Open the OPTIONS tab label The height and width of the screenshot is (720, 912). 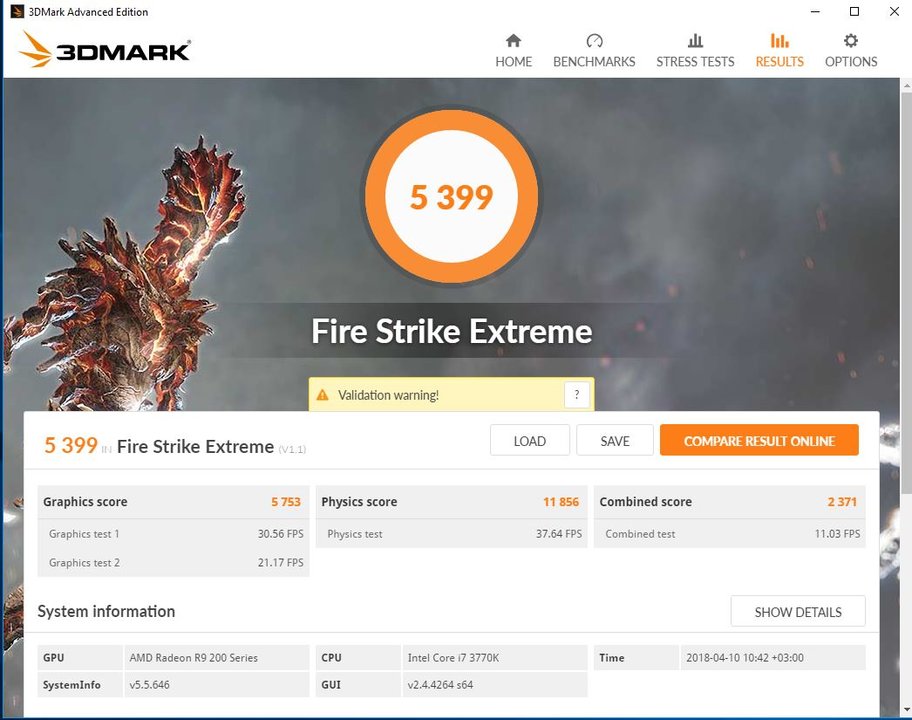click(851, 62)
